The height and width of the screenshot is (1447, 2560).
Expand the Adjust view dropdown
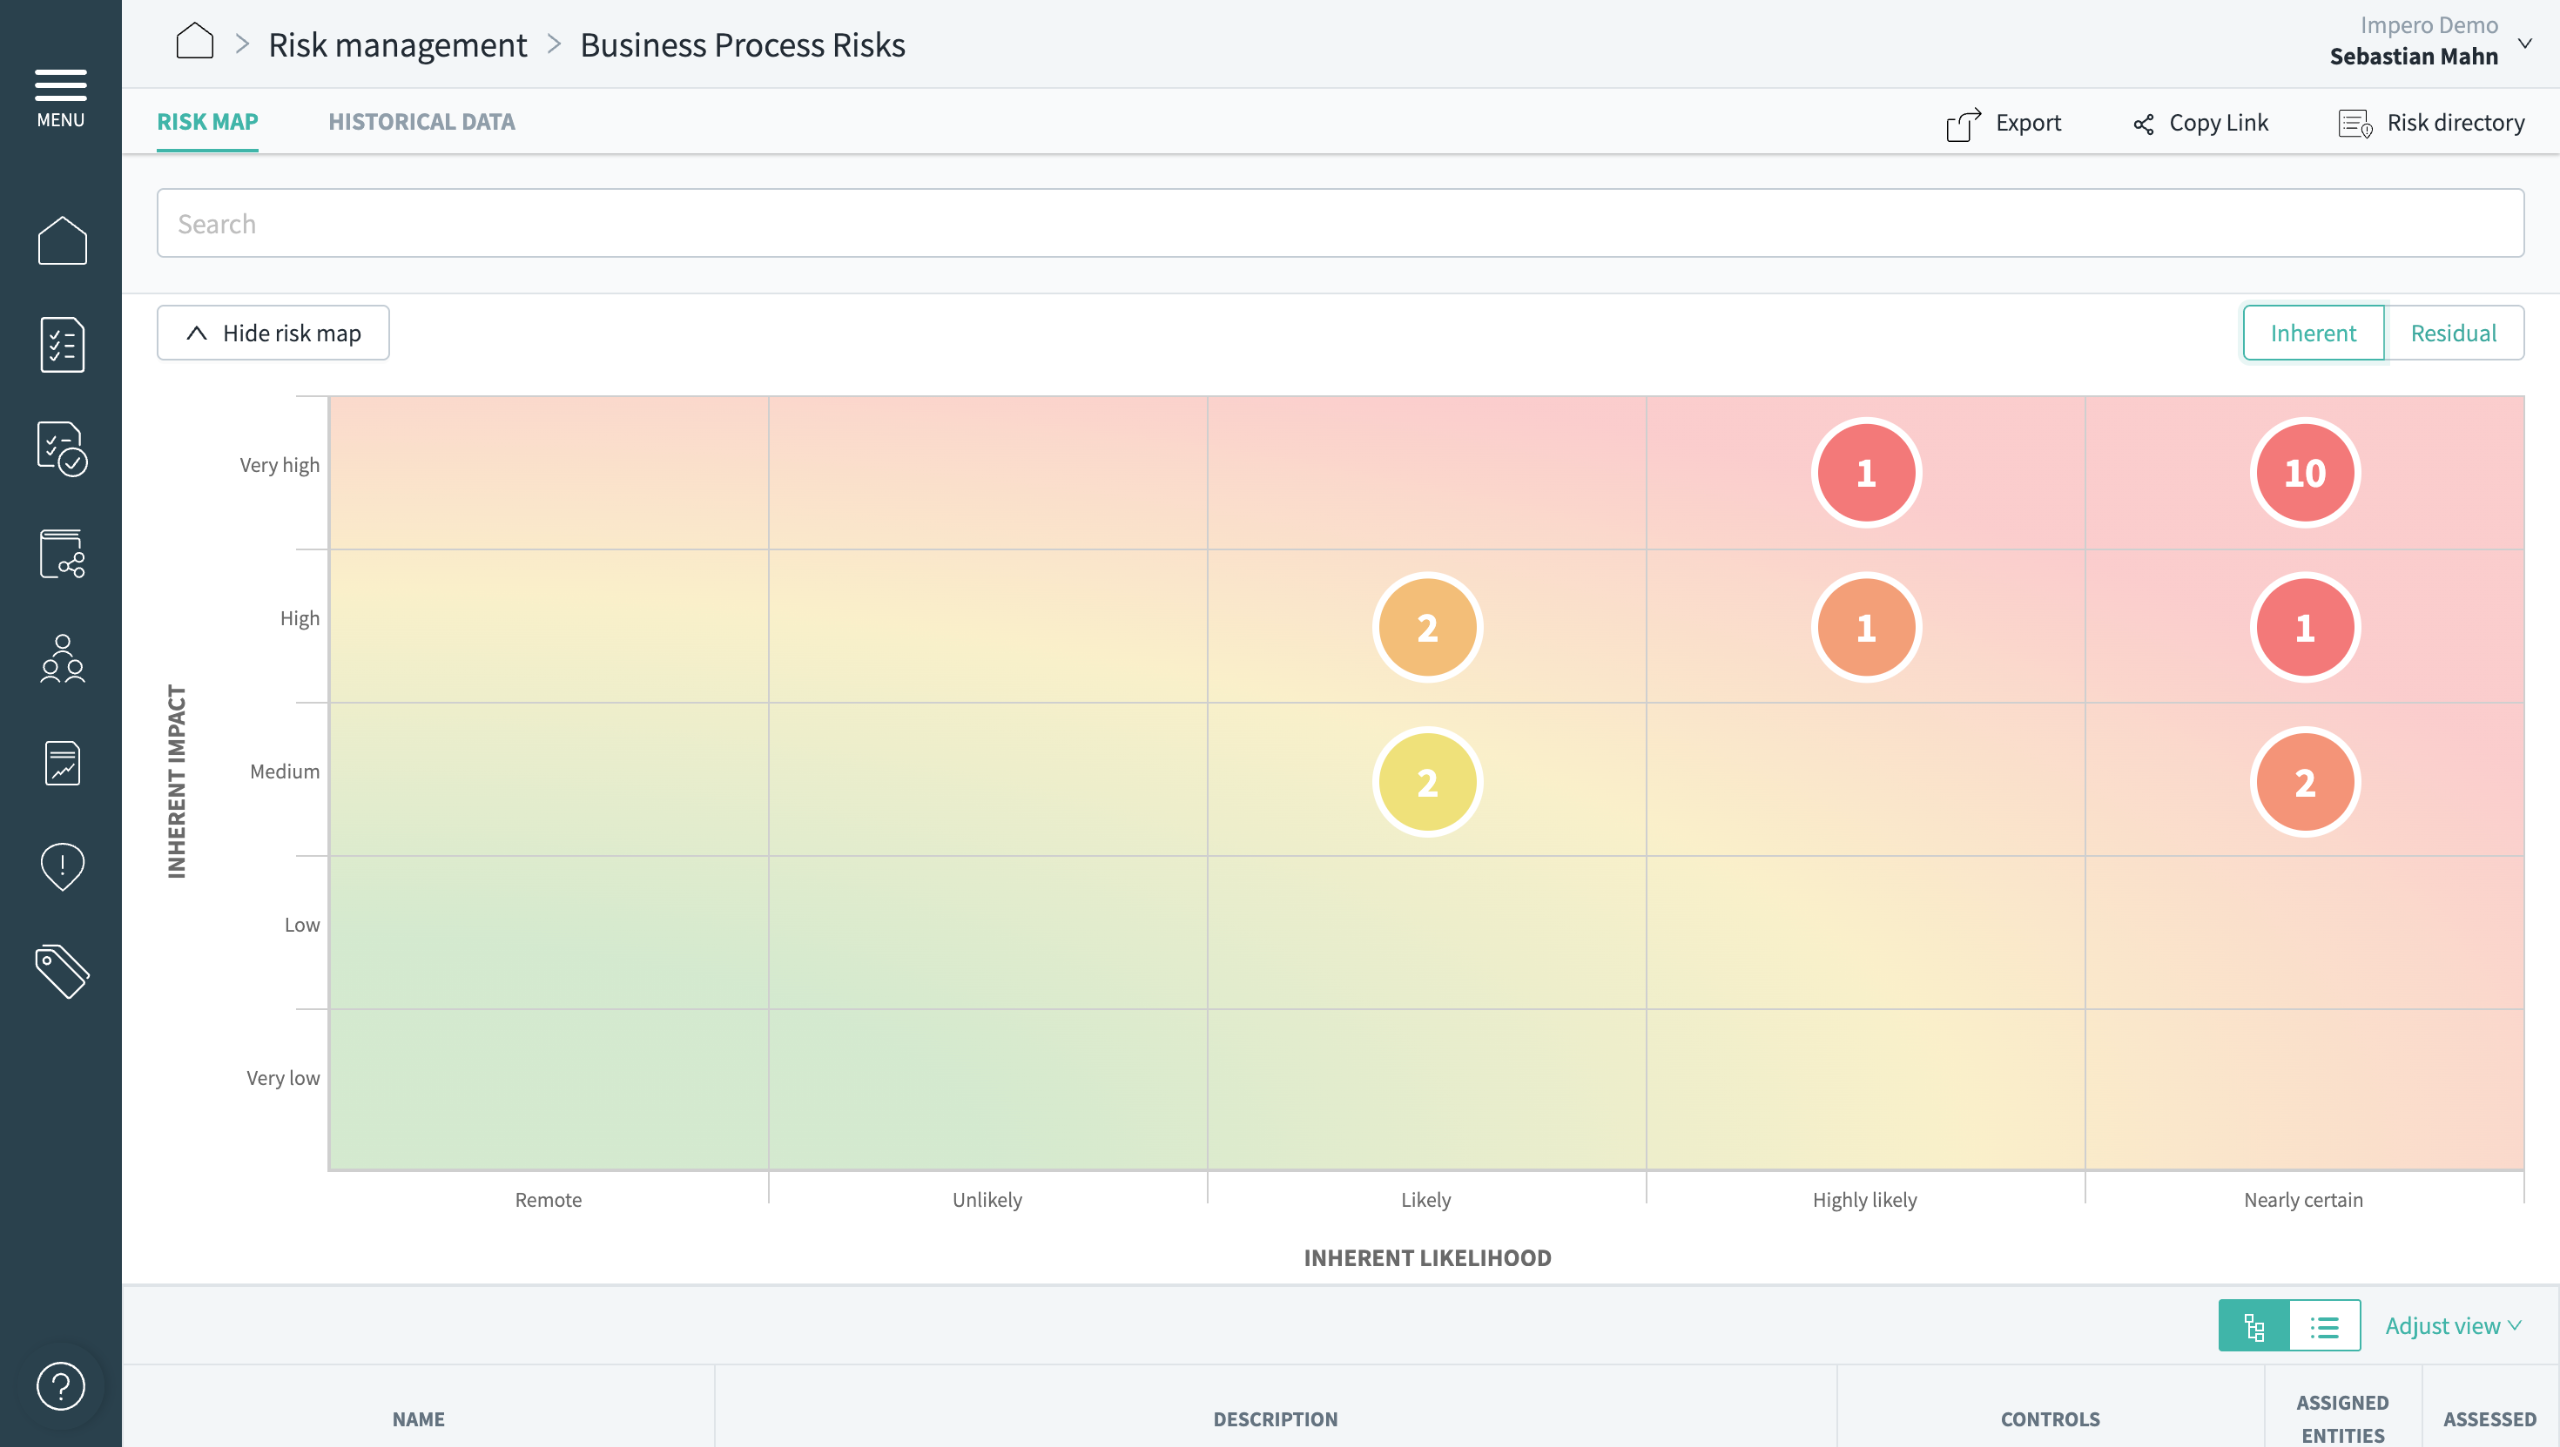tap(2453, 1326)
